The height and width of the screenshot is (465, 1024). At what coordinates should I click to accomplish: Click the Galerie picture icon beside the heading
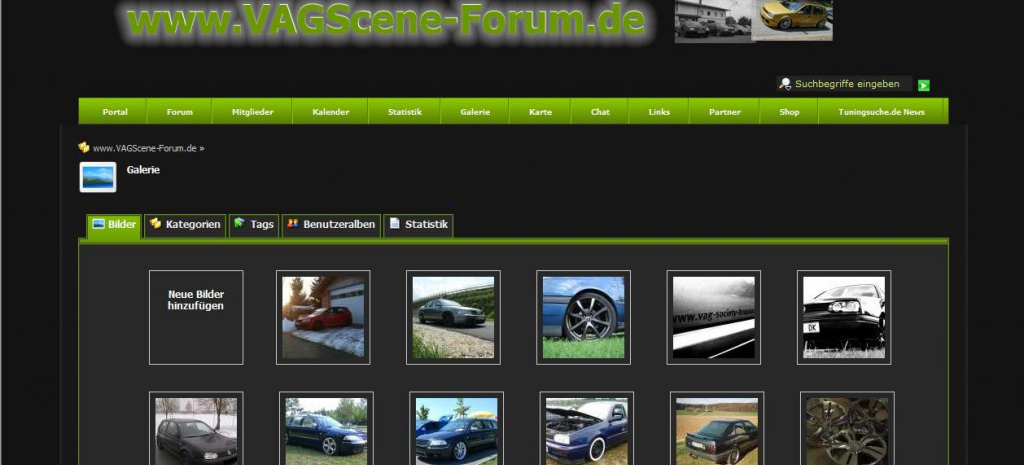(98, 177)
